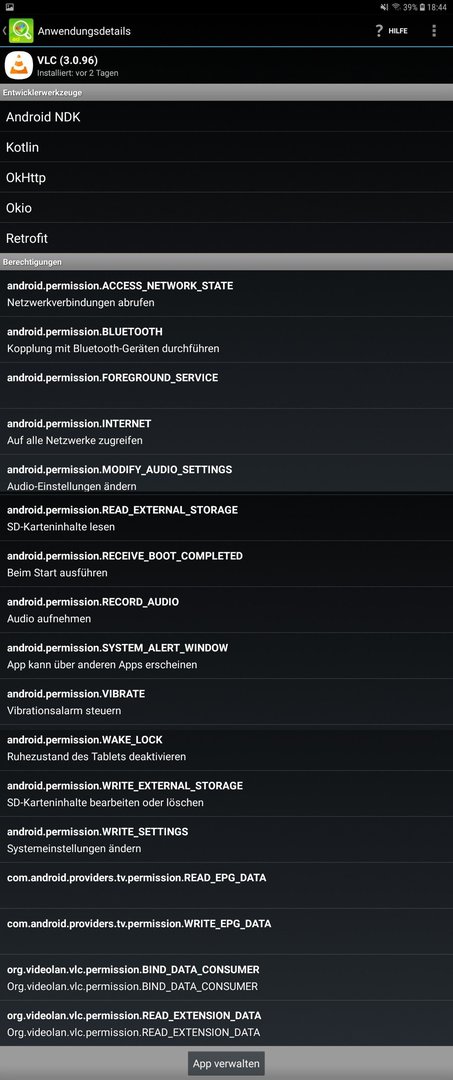Select the ACCESS_NETWORK_STATE permission row

pyautogui.click(x=226, y=293)
